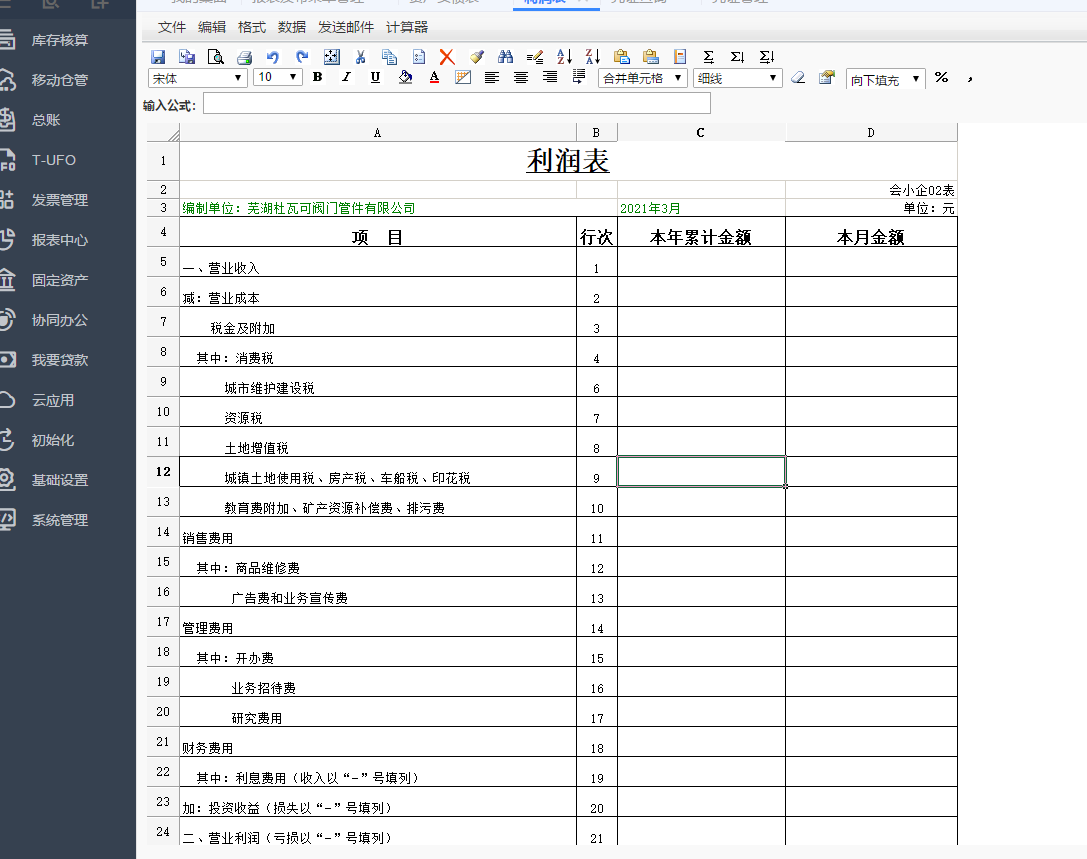Open 发票管理 in sidebar

(x=60, y=200)
